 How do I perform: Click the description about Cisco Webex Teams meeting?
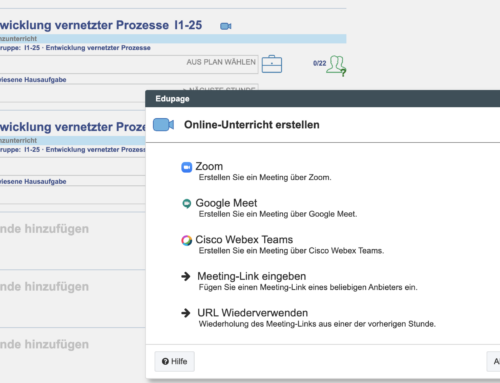pos(291,251)
